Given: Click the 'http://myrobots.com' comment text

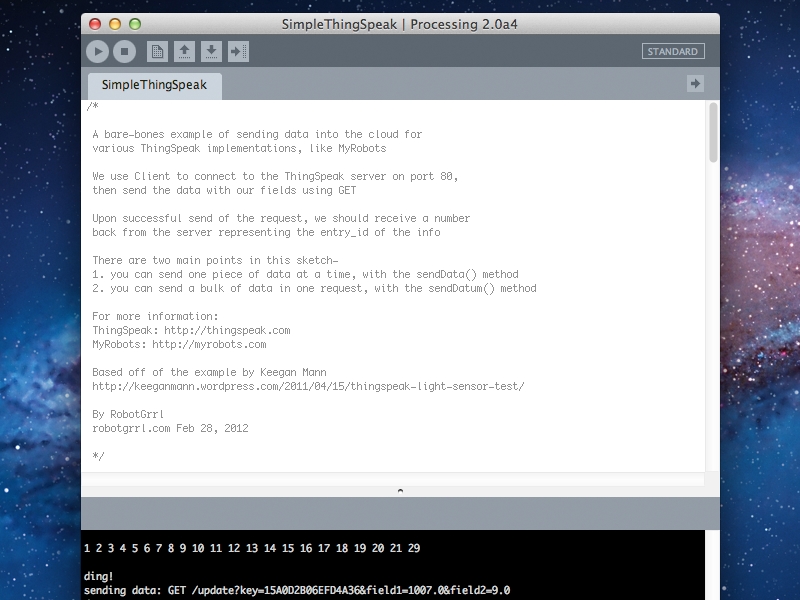Looking at the screenshot, I should click(x=209, y=344).
